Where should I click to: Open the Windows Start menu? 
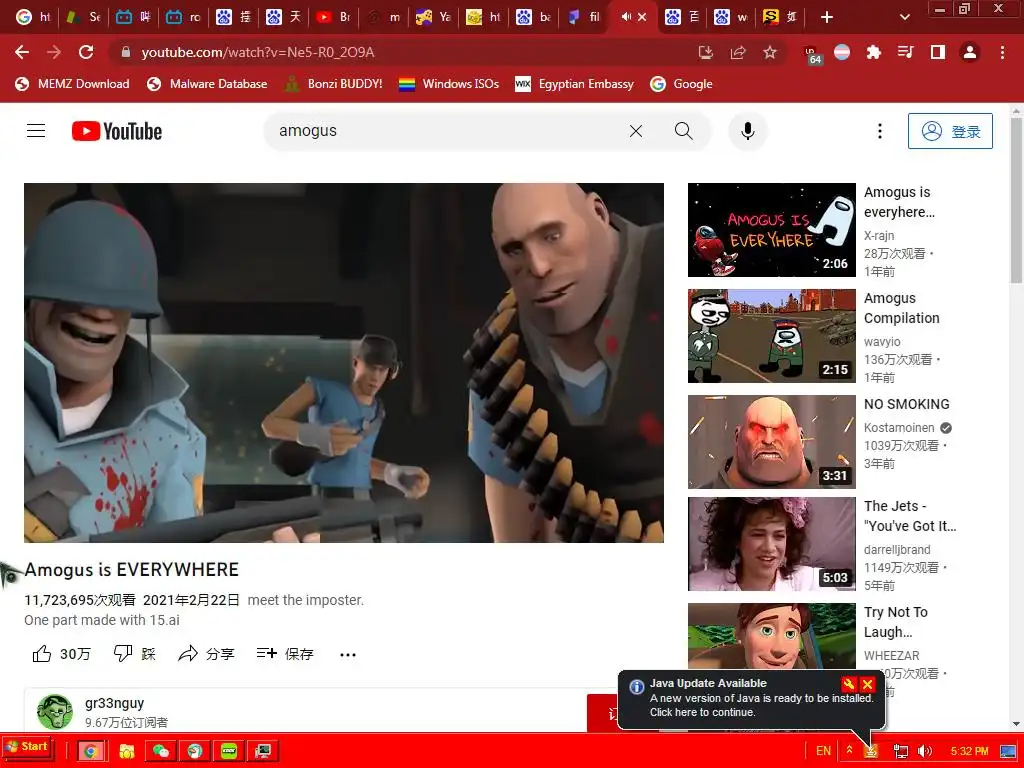27,747
